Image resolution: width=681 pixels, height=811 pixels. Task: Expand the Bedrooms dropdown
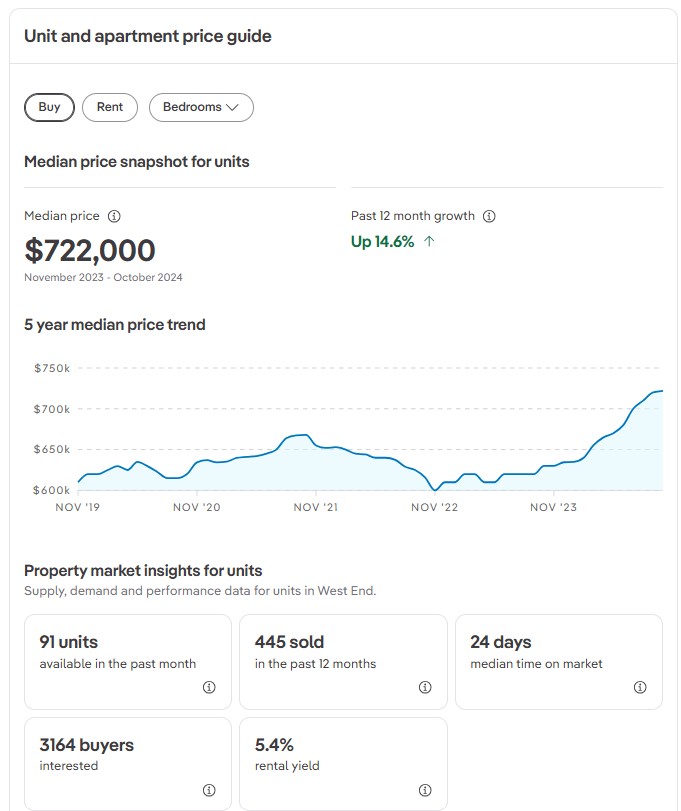tap(200, 107)
